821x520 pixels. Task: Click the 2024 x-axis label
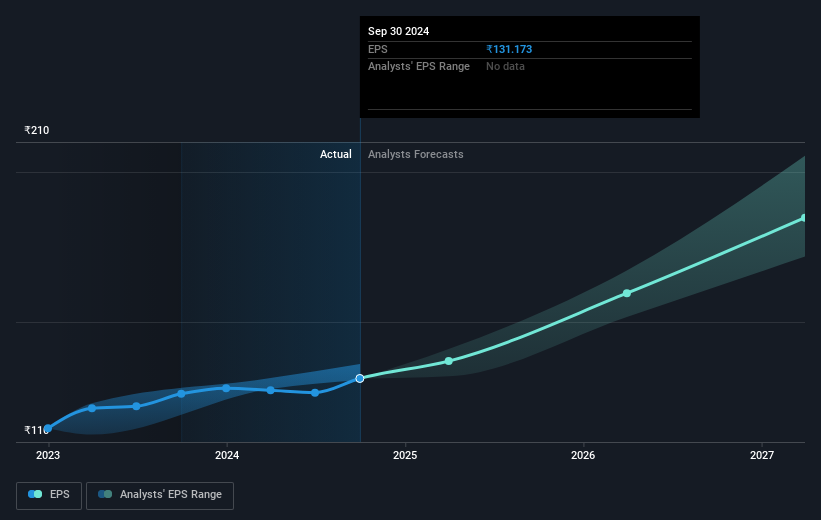227,456
